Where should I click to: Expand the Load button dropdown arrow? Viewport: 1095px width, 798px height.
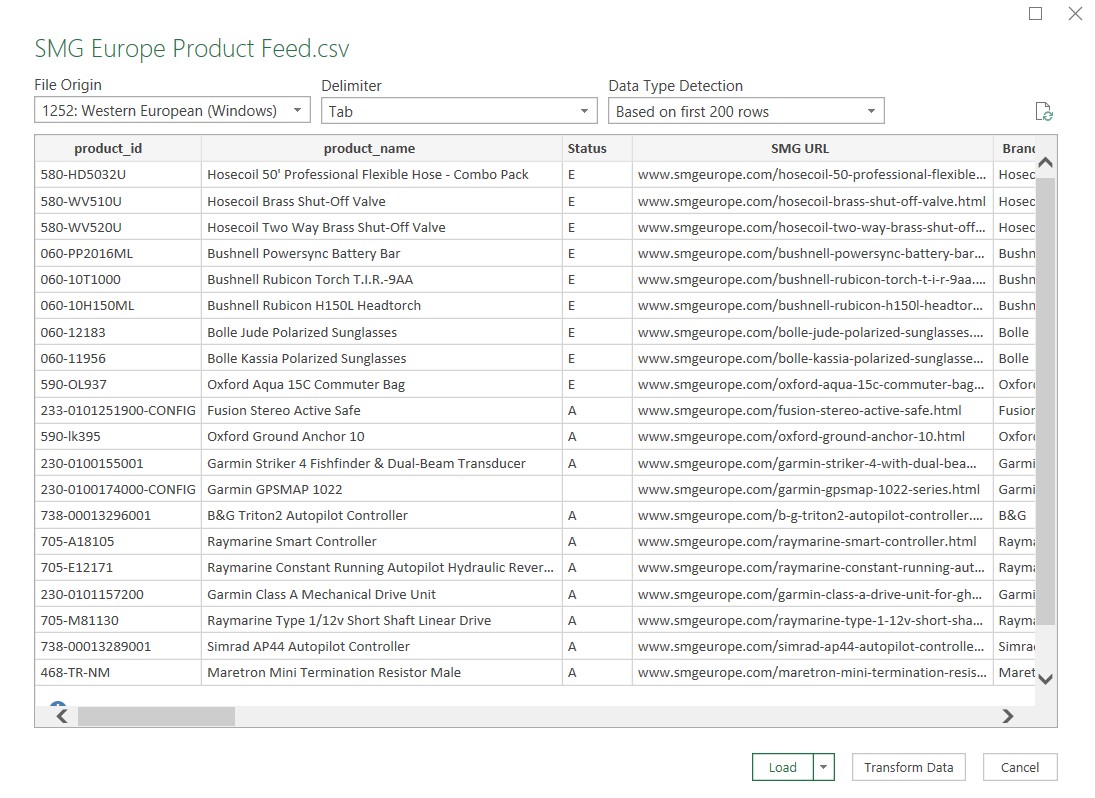[823, 767]
